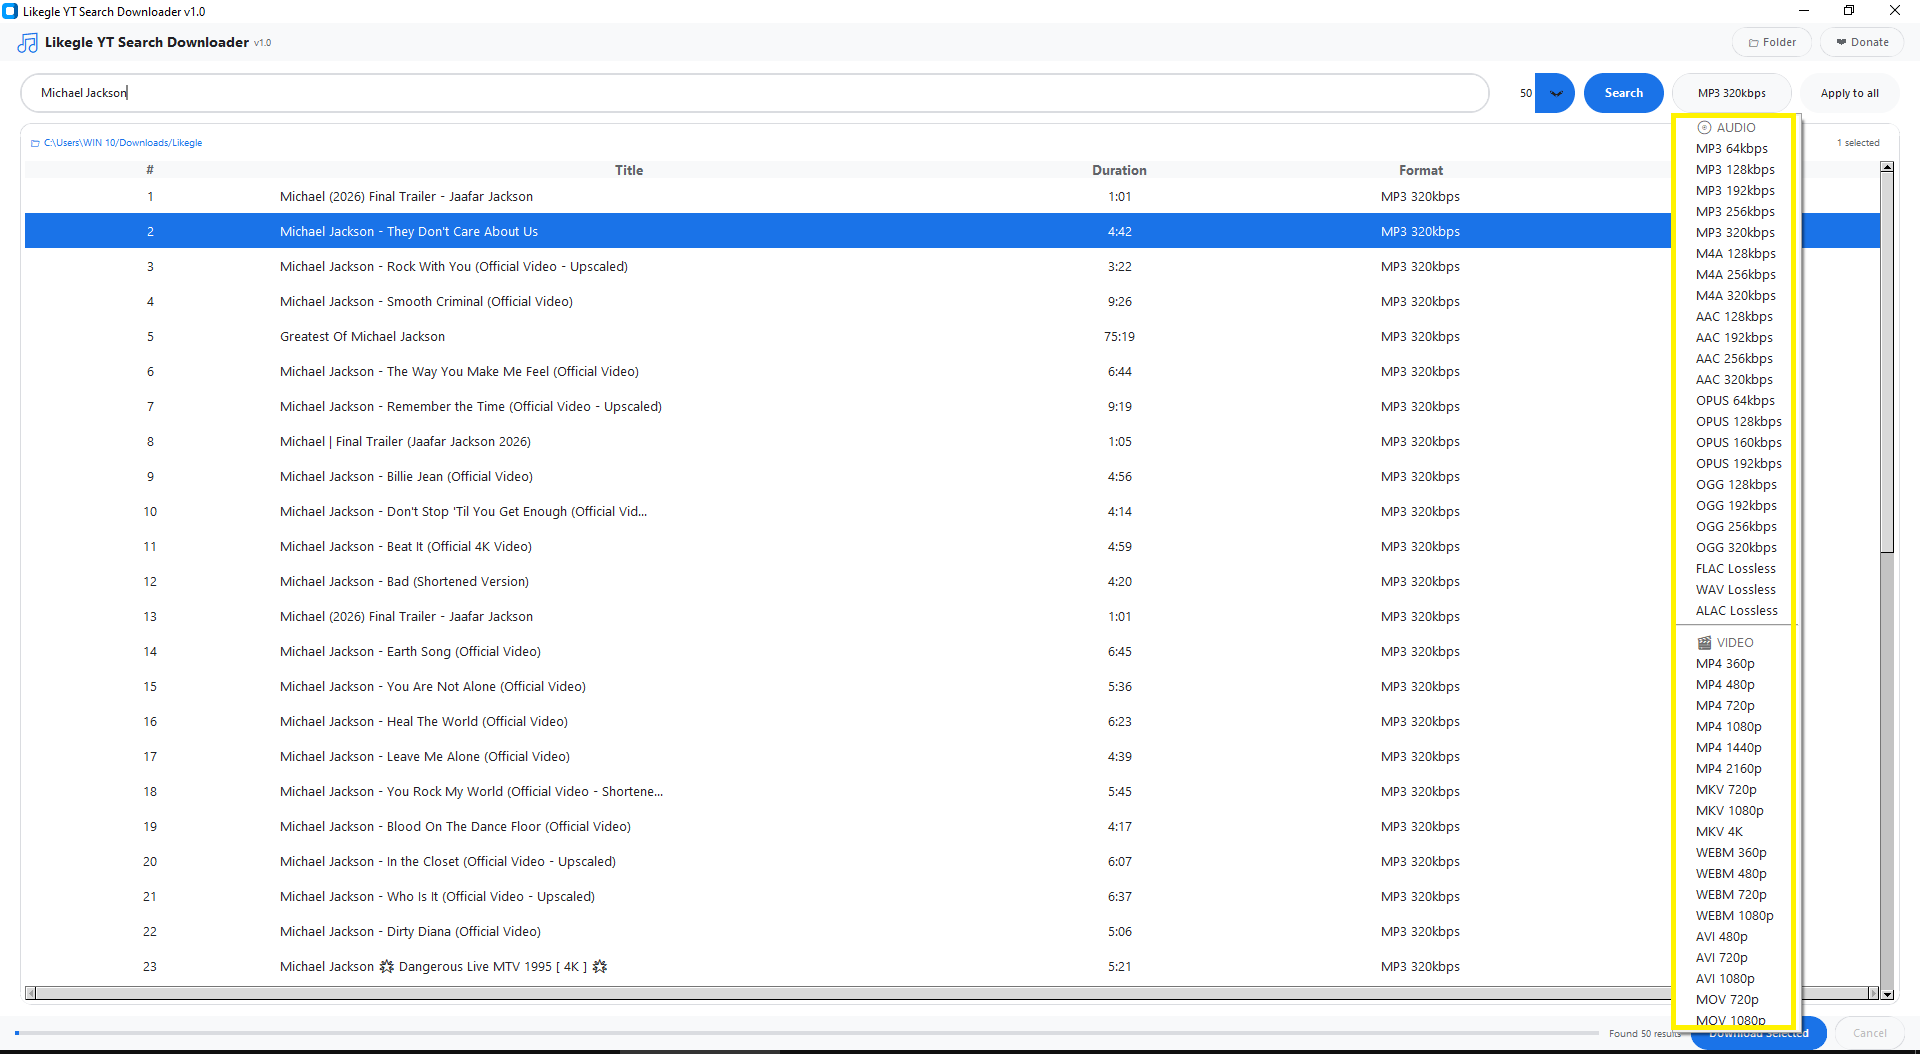1926x1054 pixels.
Task: Click the AUDIO section icon in the format menu
Action: pos(1703,127)
